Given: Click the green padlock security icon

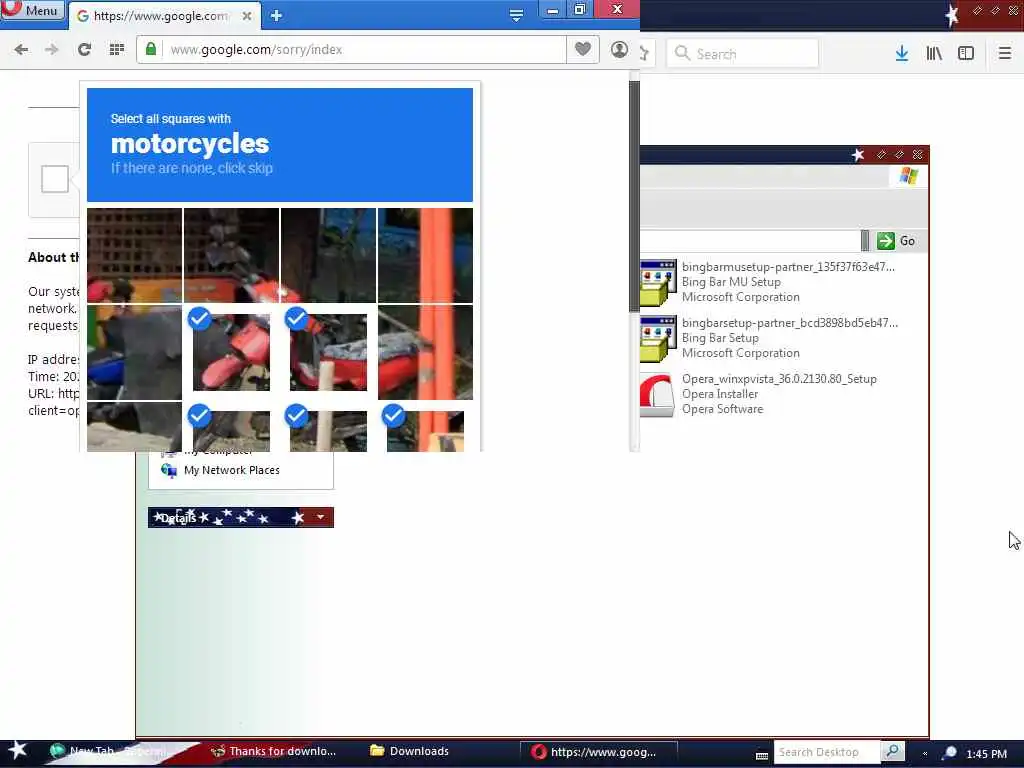Looking at the screenshot, I should tap(151, 49).
